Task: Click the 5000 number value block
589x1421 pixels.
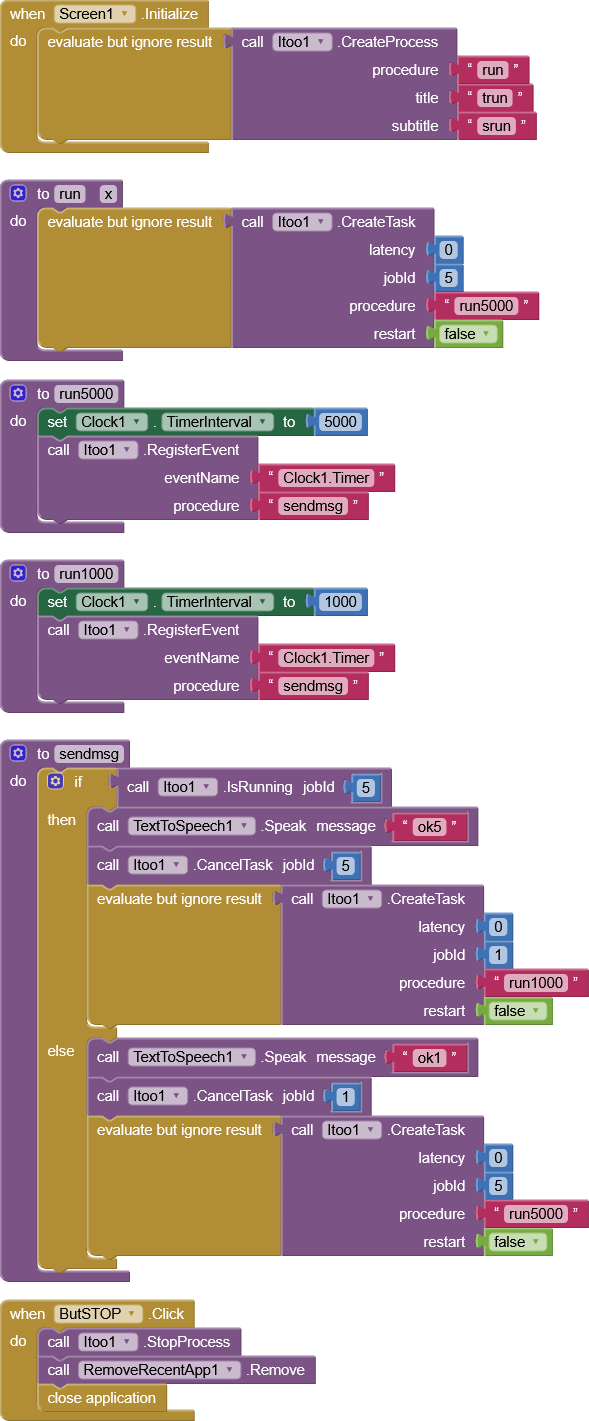Action: [340, 422]
